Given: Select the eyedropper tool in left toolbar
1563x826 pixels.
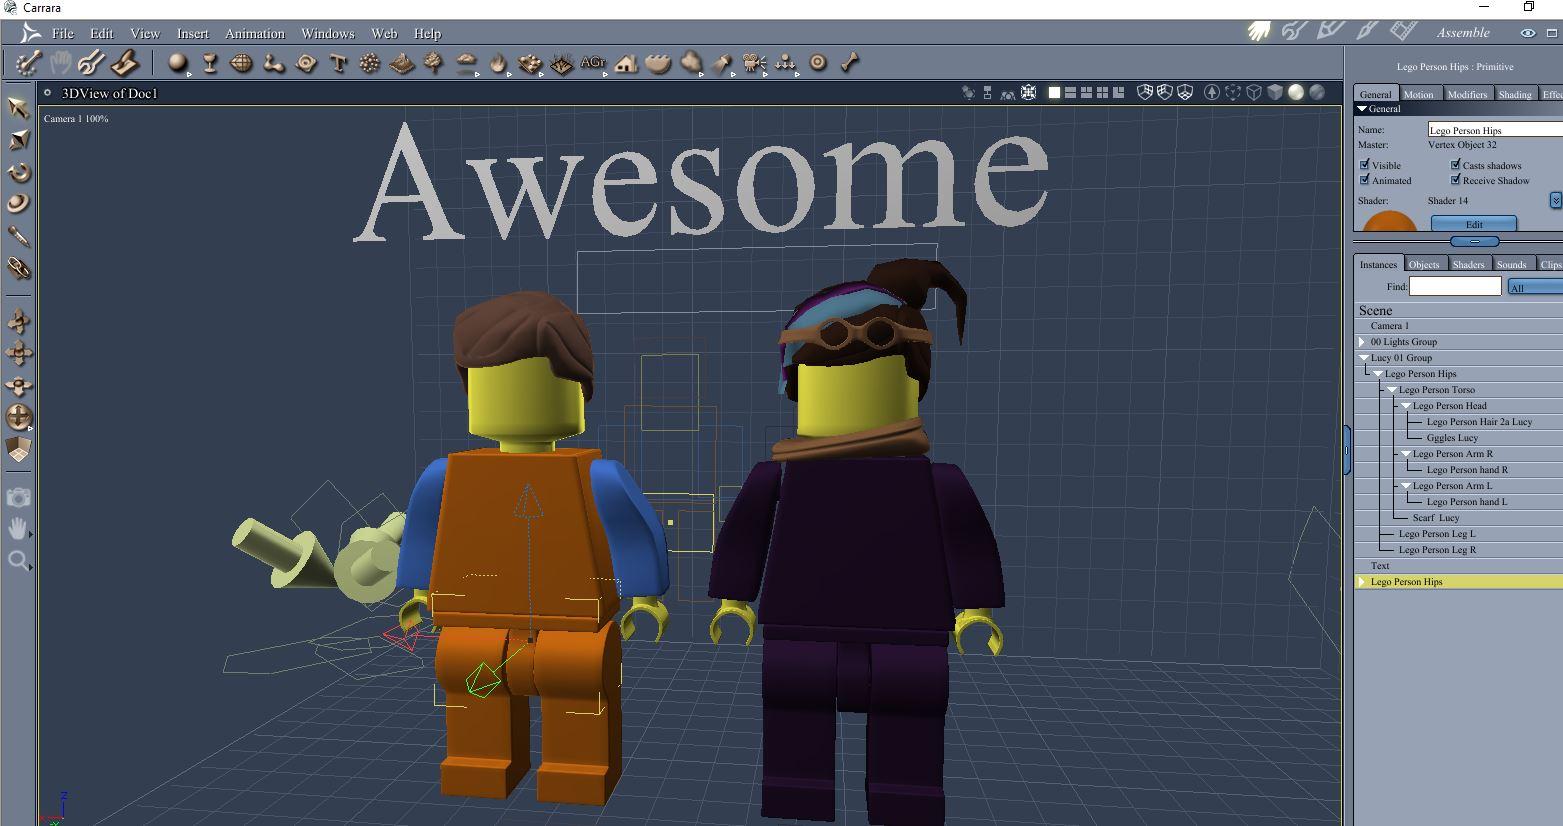Looking at the screenshot, I should (x=18, y=236).
